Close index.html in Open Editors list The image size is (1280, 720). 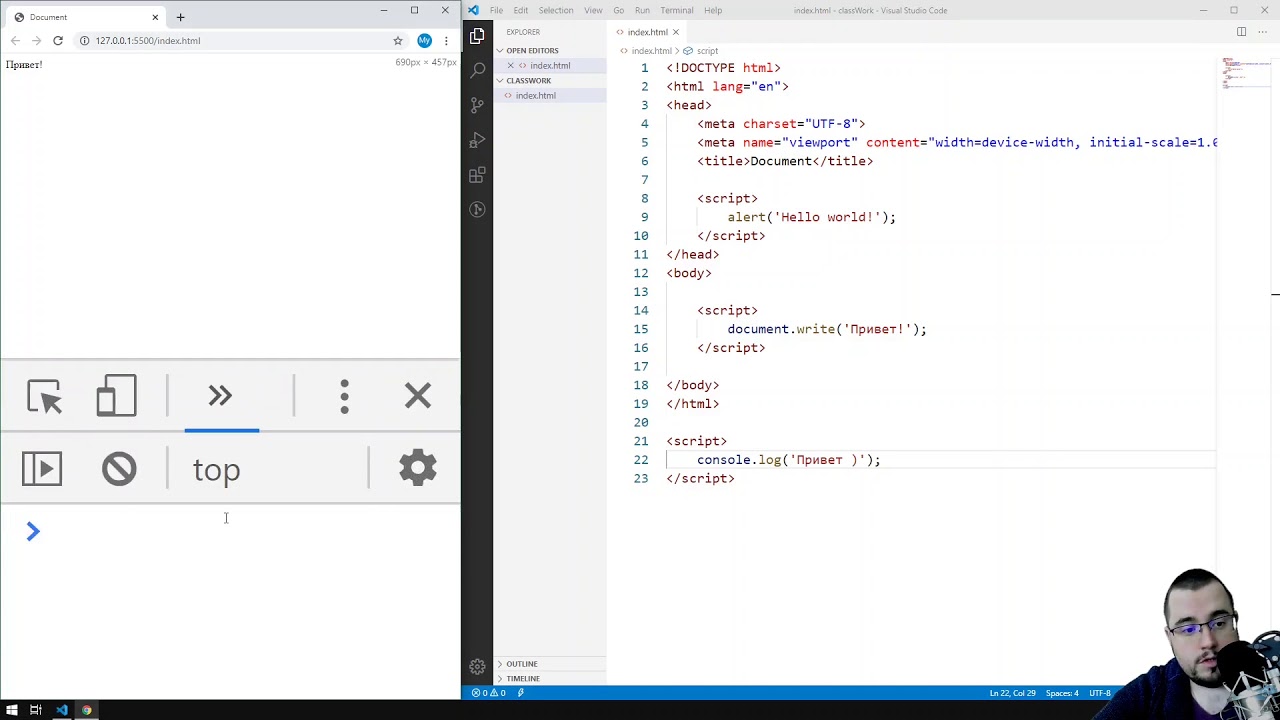(x=510, y=65)
